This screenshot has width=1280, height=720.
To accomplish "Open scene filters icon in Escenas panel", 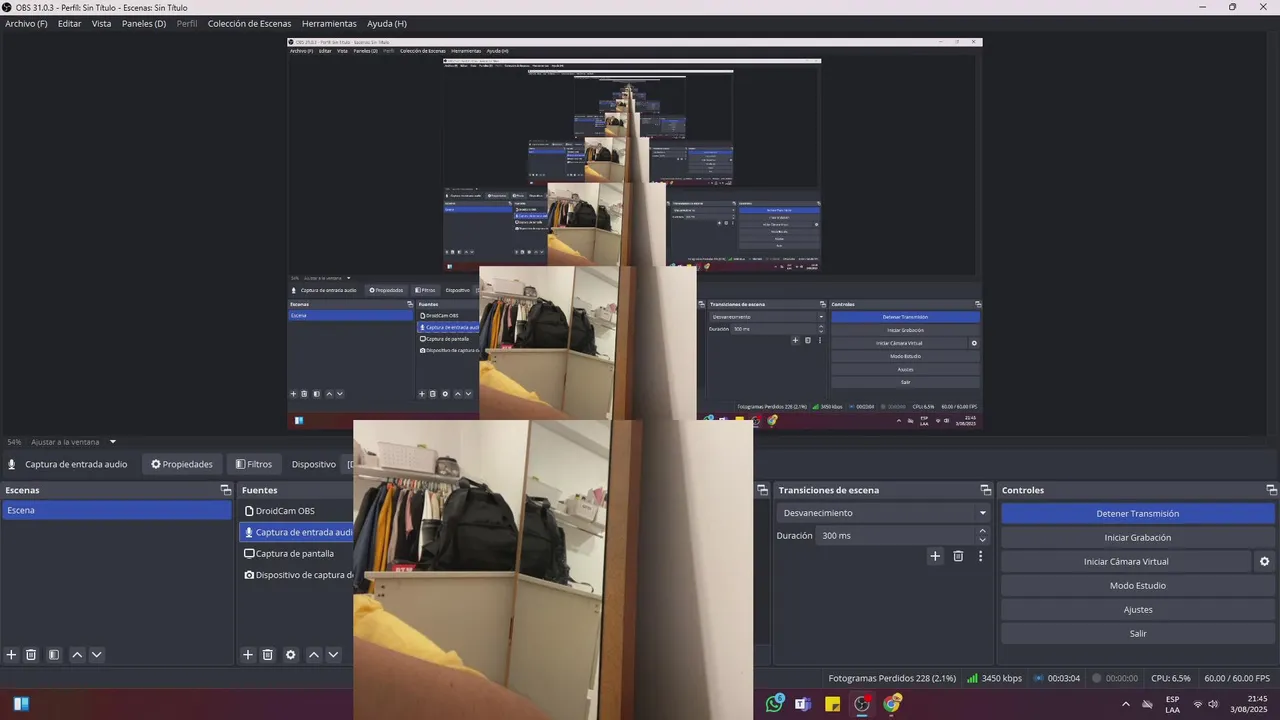I will click(x=54, y=655).
